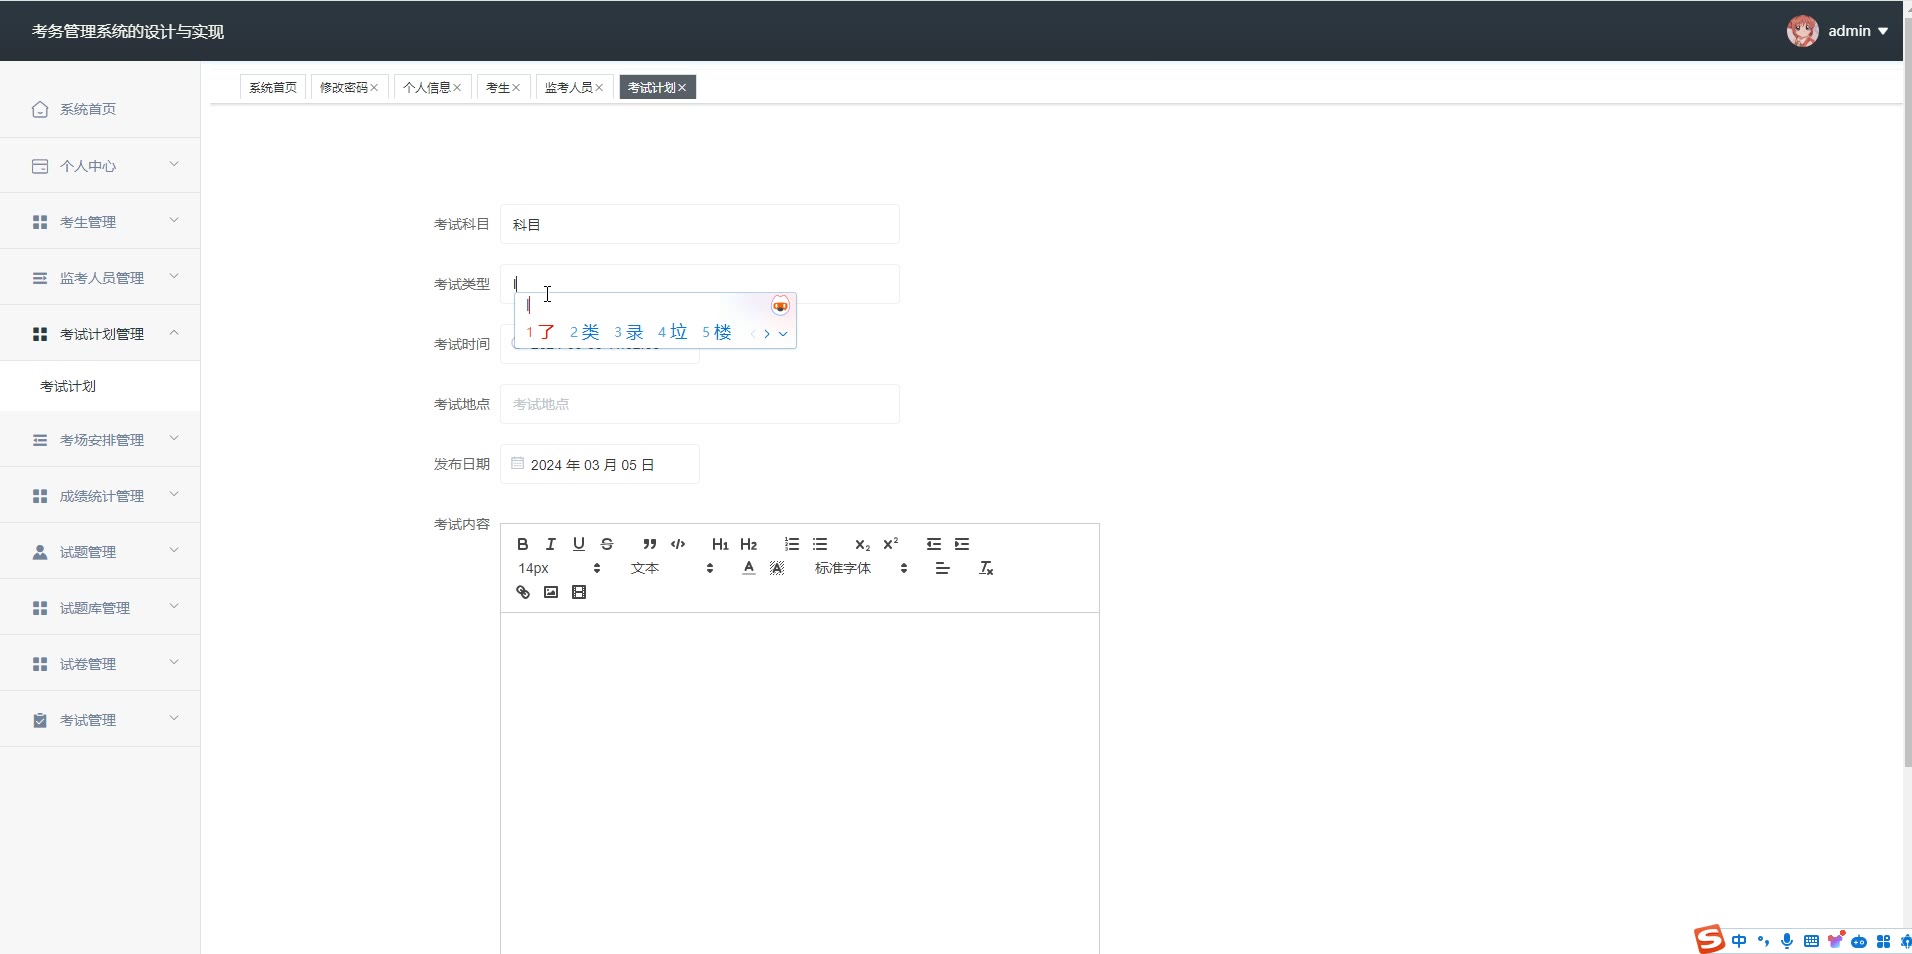Open the text alignment options

pyautogui.click(x=942, y=568)
